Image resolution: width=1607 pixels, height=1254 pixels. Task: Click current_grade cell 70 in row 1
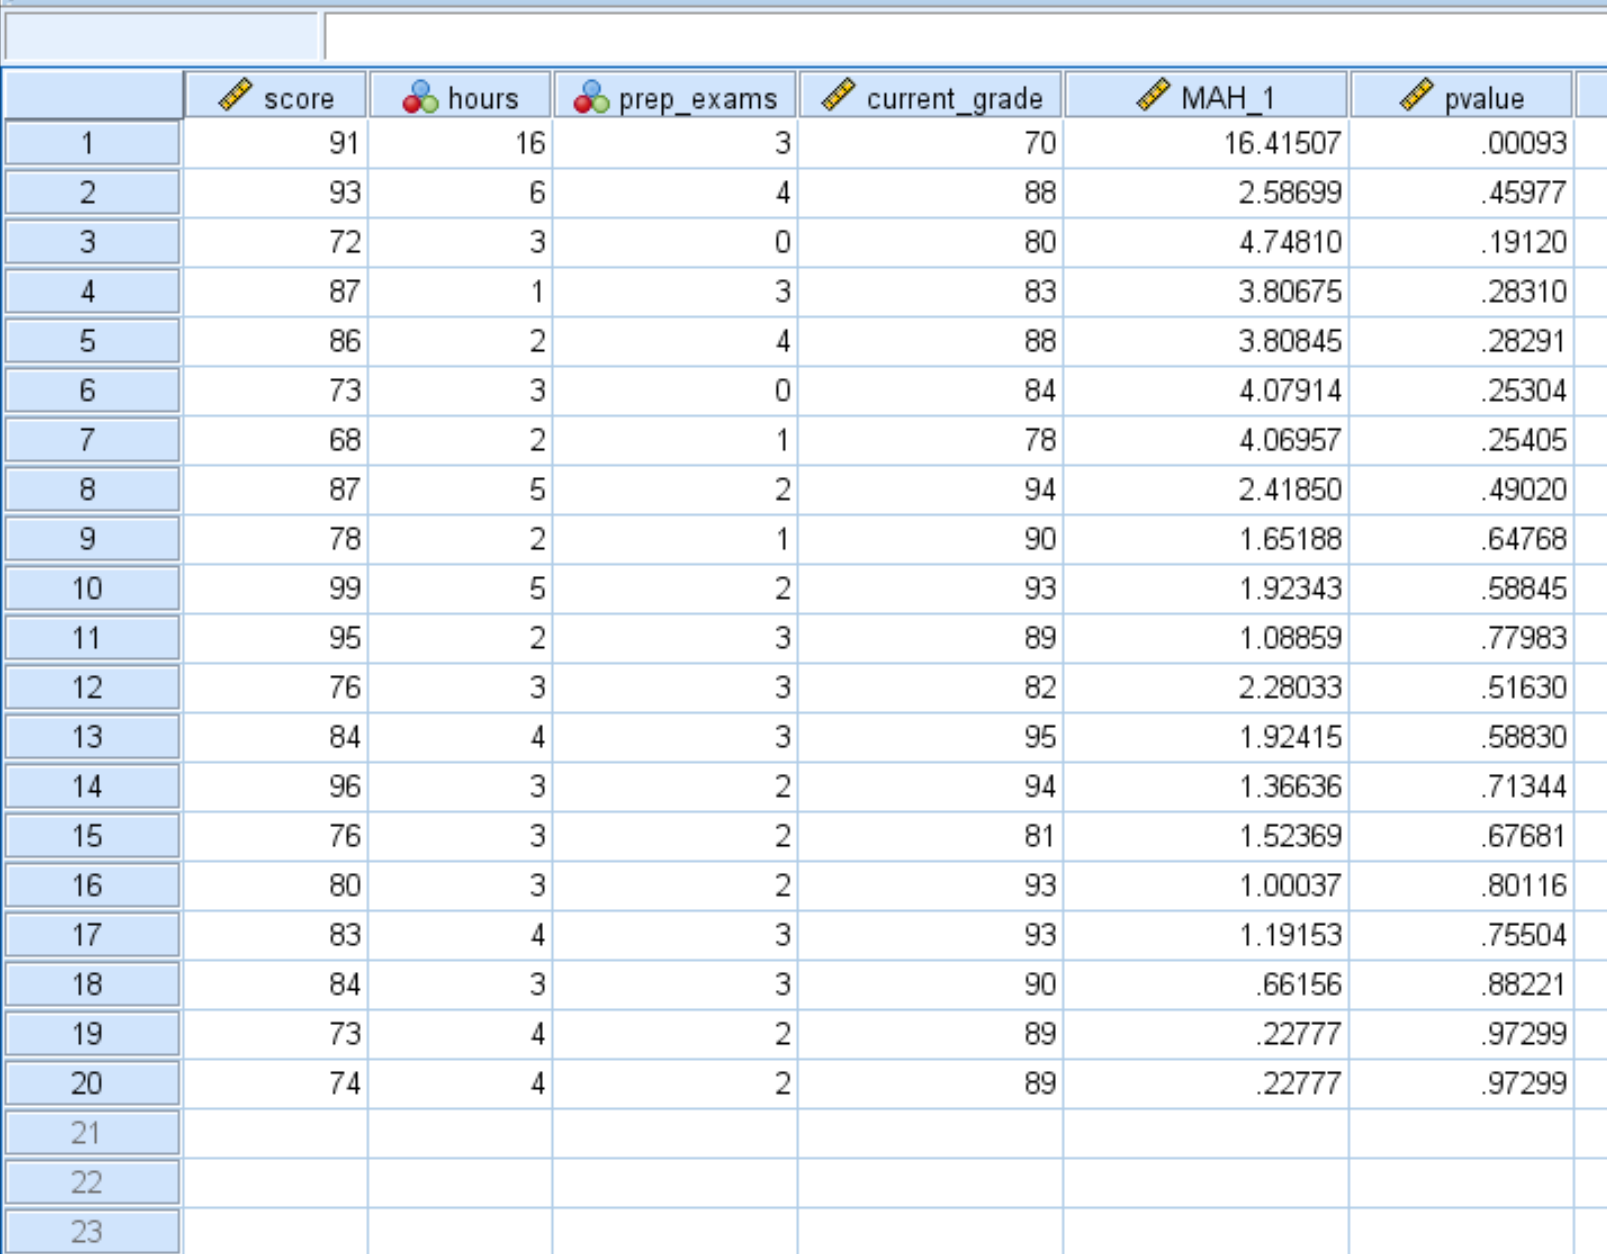pos(931,143)
